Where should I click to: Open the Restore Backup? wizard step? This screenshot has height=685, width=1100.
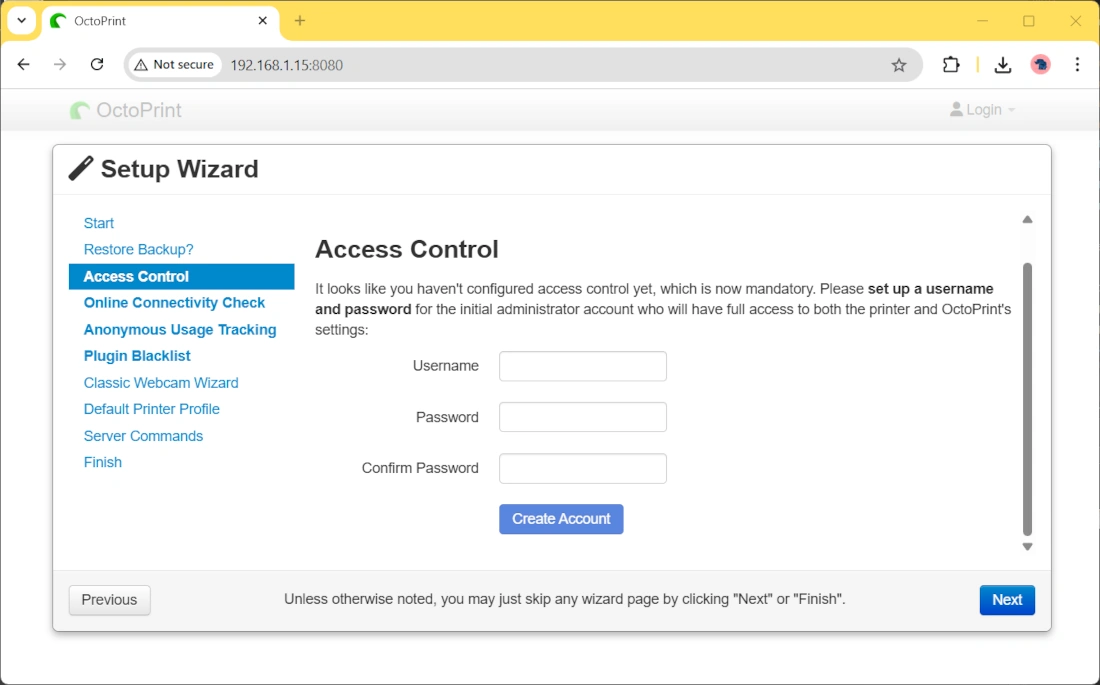(x=138, y=250)
